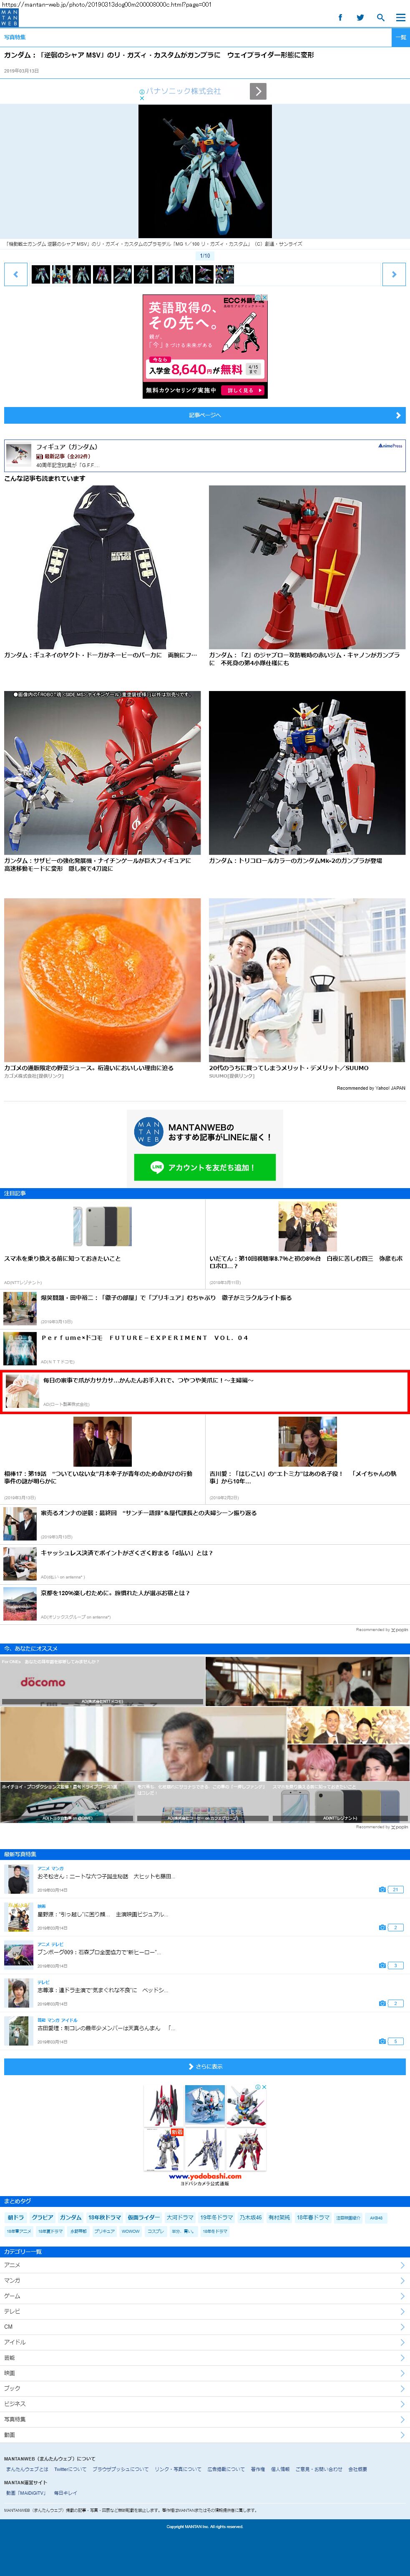Click the green LINE add-friend button
410x2576 pixels.
click(205, 1167)
